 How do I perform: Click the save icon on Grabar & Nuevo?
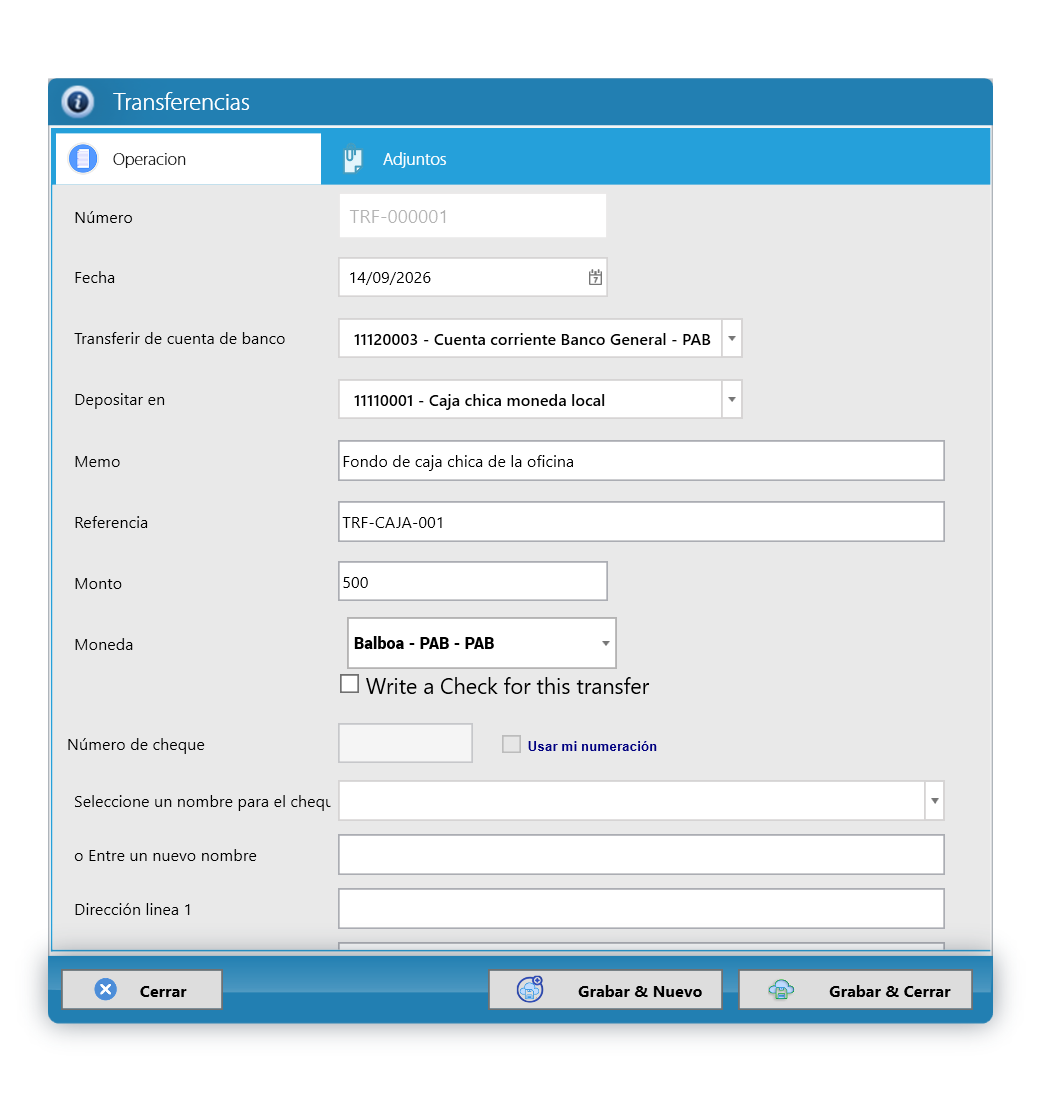530,989
